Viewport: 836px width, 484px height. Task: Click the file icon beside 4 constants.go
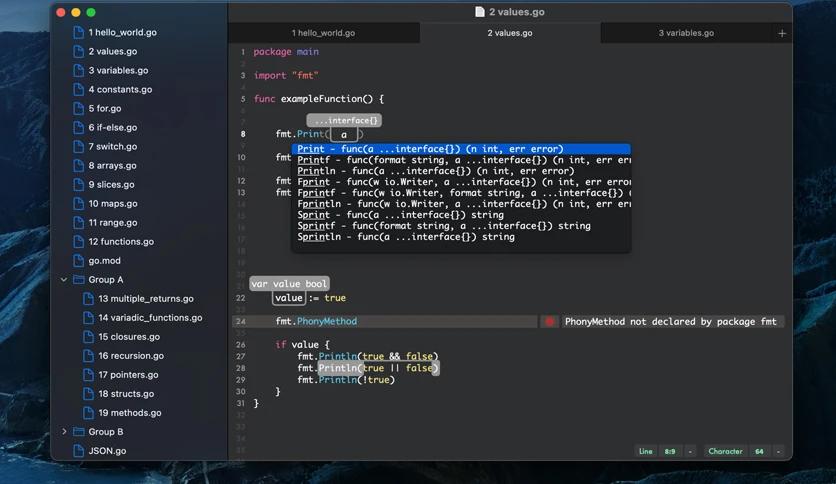click(78, 90)
